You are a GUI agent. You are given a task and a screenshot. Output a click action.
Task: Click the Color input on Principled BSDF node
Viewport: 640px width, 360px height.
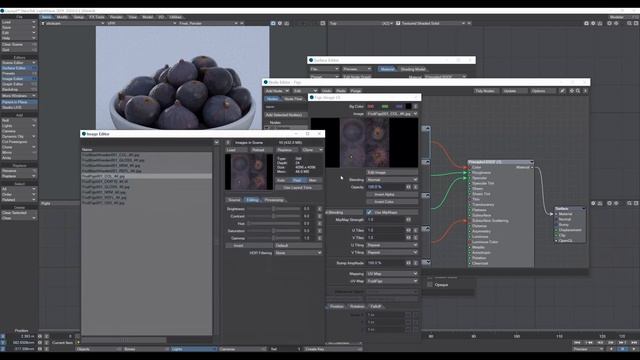tap(470, 167)
